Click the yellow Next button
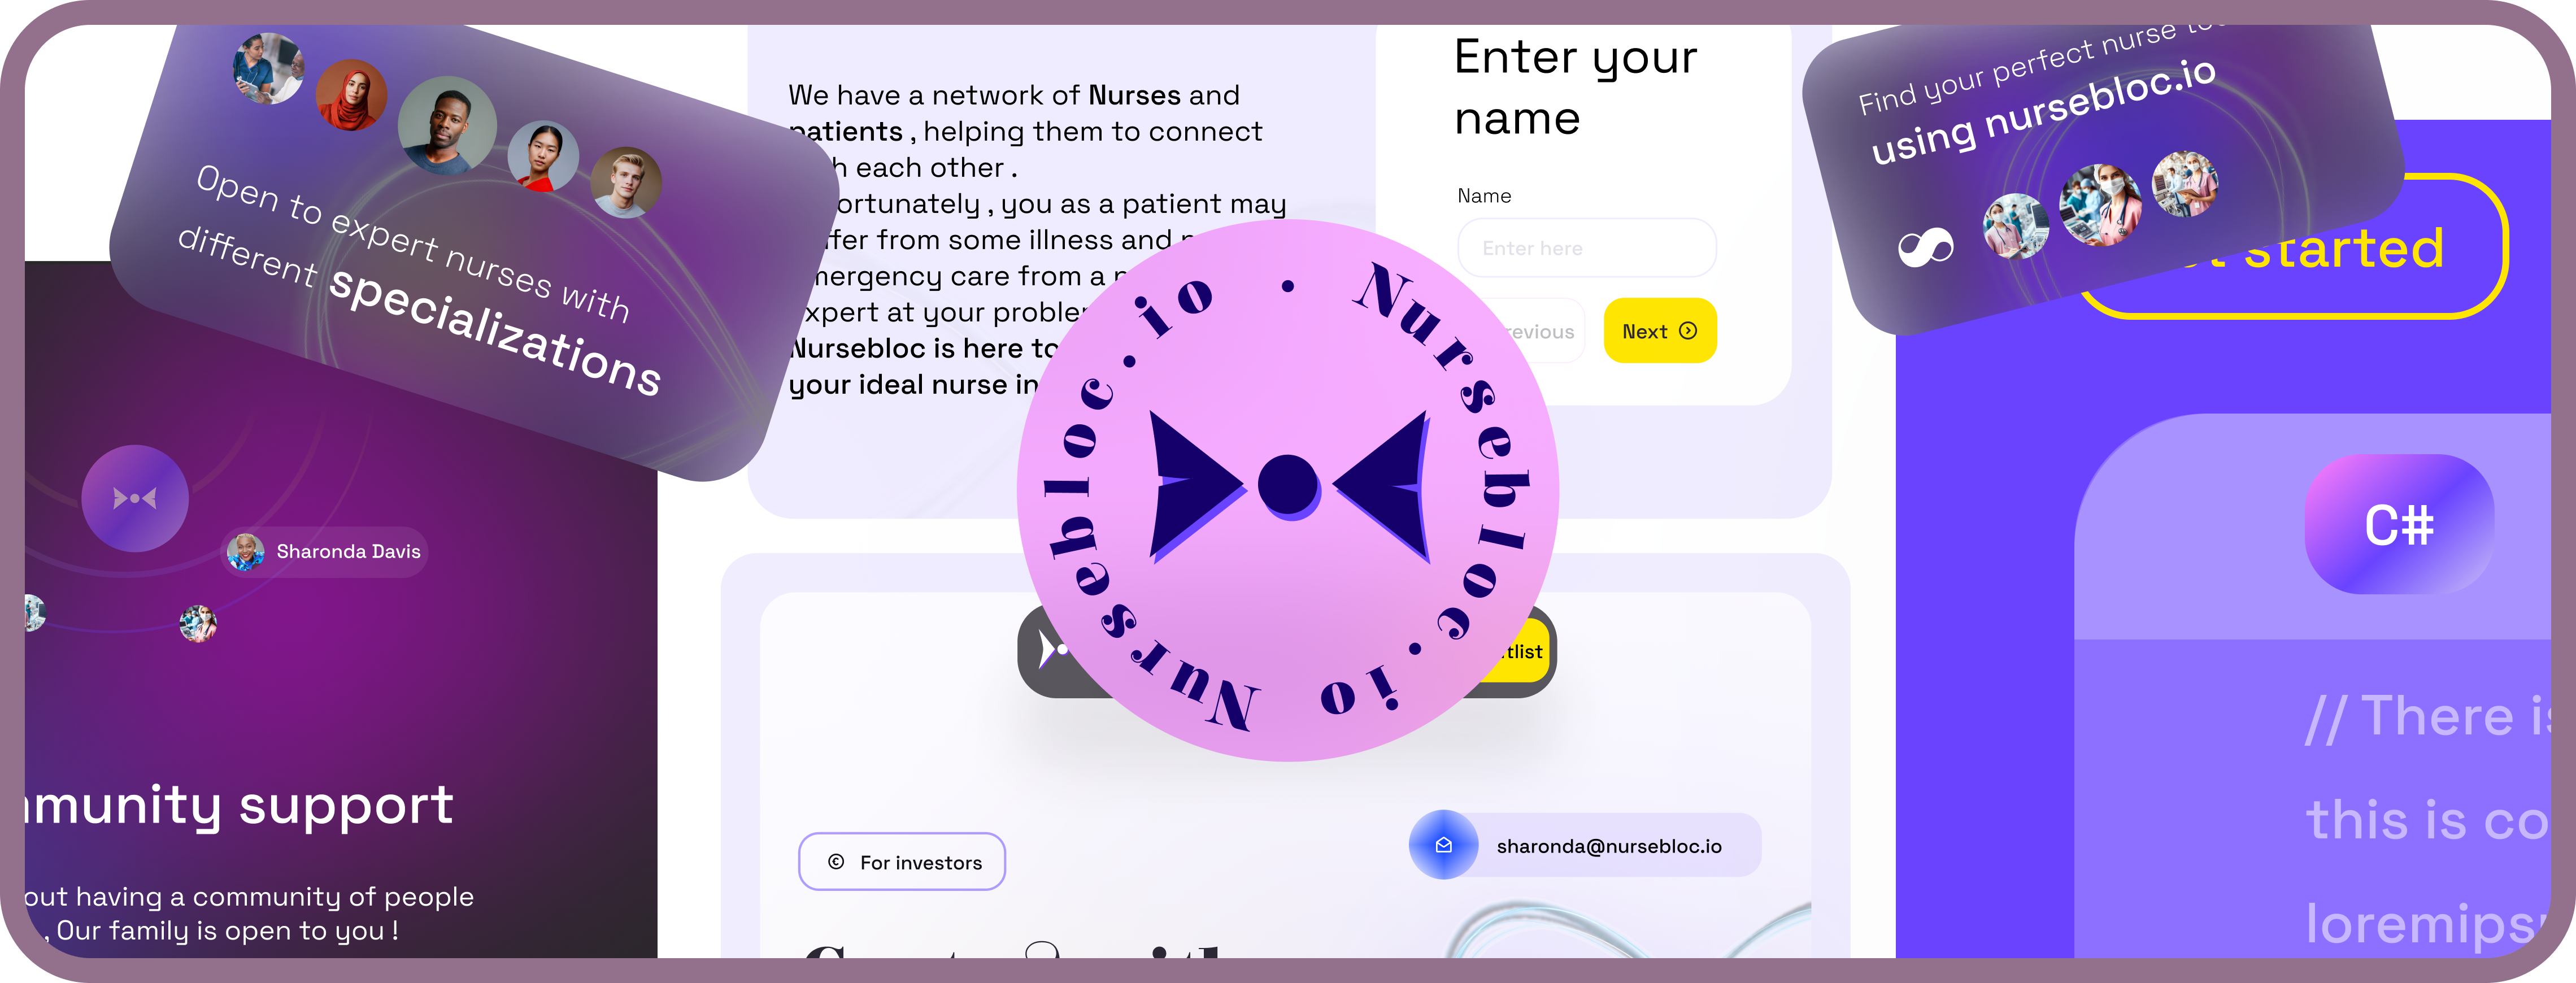This screenshot has width=2576, height=983. click(1660, 331)
